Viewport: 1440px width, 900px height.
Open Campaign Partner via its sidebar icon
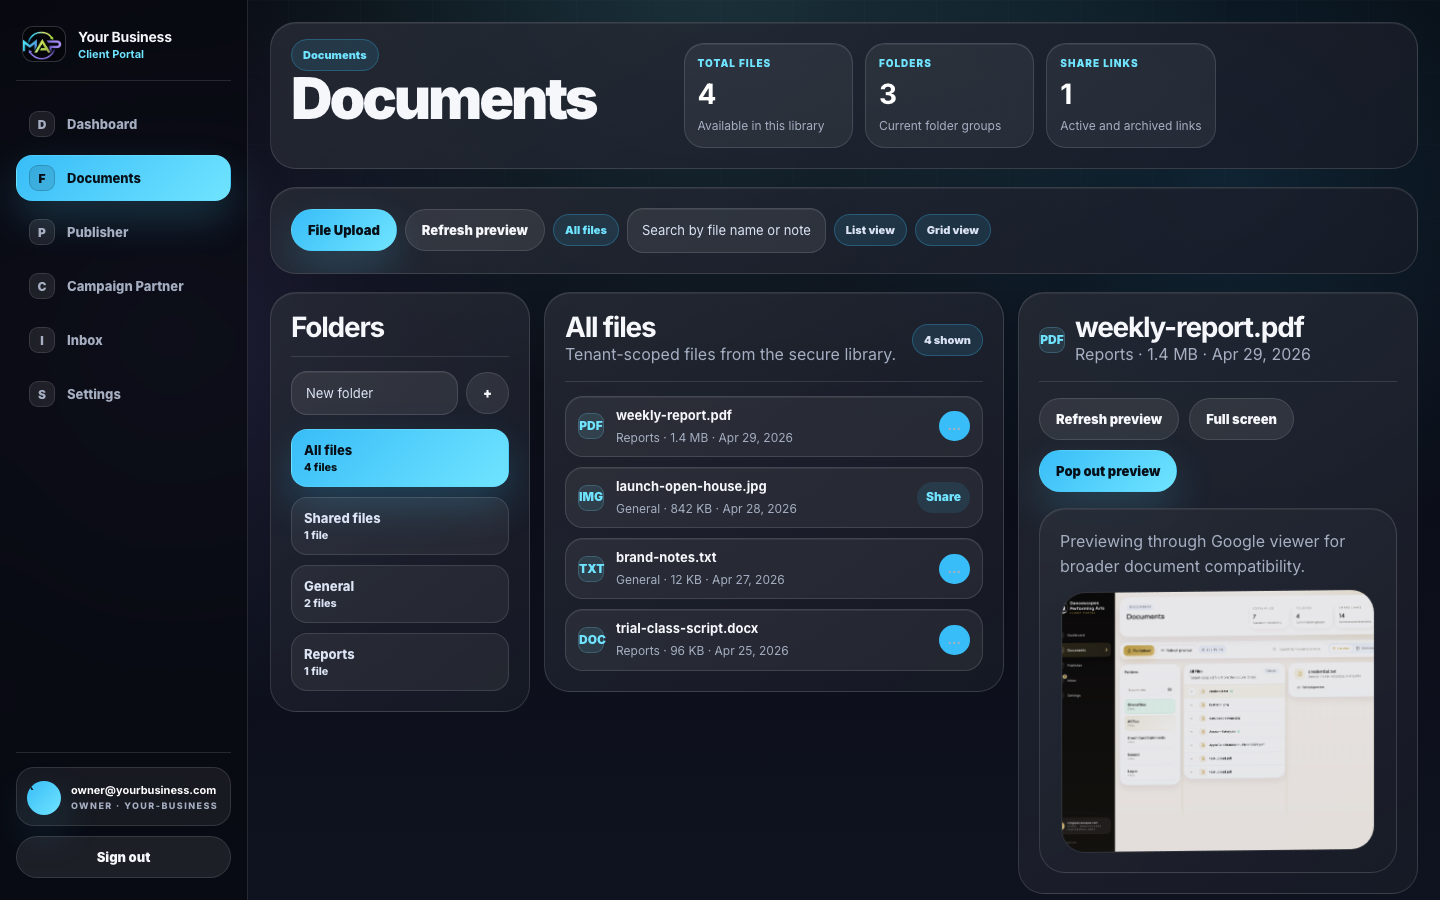coord(41,286)
